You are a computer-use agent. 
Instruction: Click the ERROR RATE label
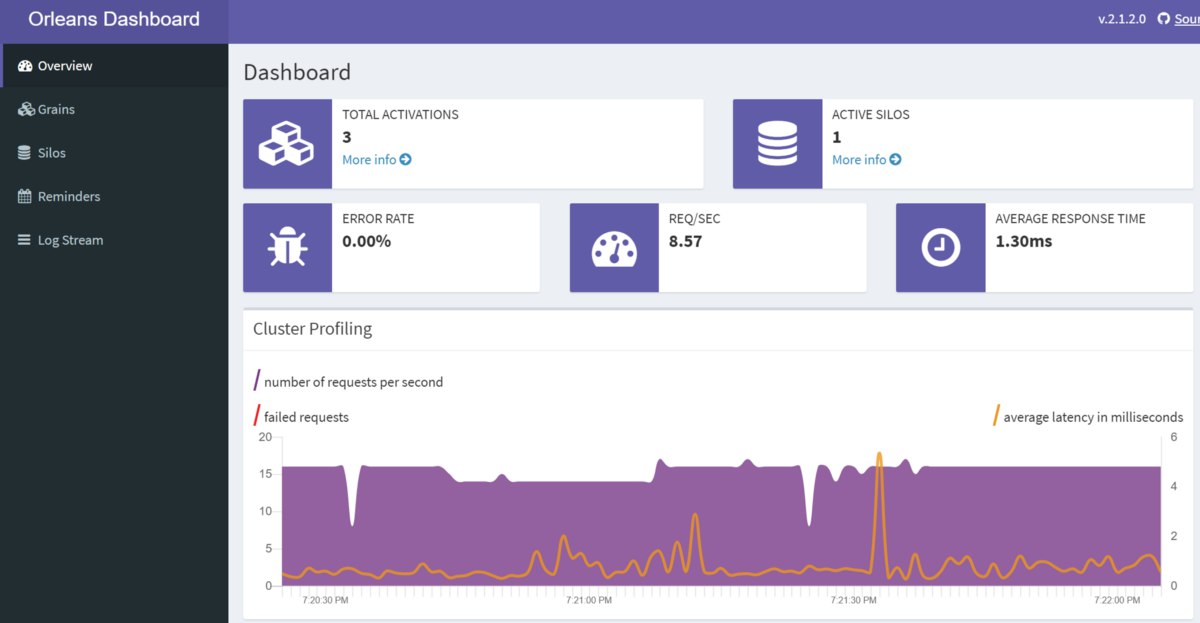coord(378,219)
